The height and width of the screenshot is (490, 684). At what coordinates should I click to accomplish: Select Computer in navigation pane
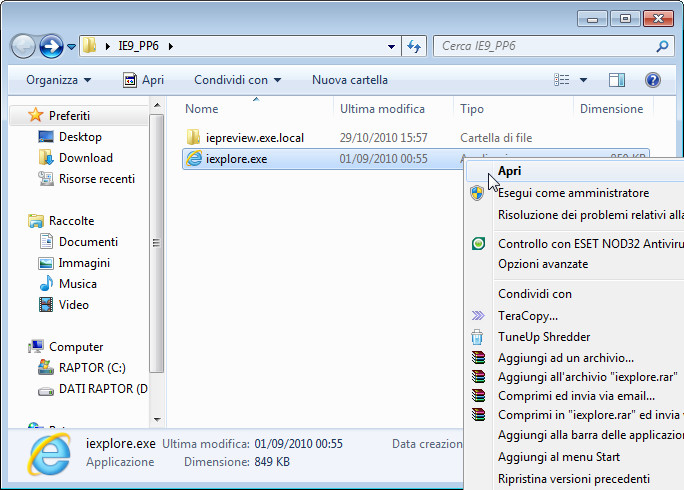click(76, 347)
